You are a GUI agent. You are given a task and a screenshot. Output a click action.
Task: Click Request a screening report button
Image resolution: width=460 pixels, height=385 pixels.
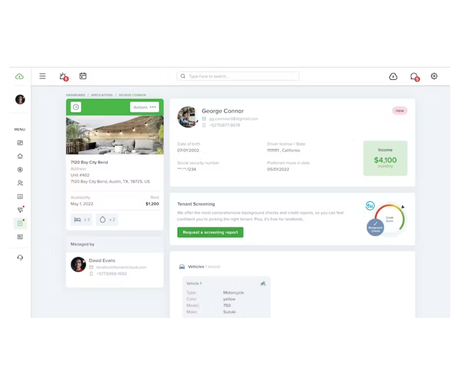[x=210, y=232]
